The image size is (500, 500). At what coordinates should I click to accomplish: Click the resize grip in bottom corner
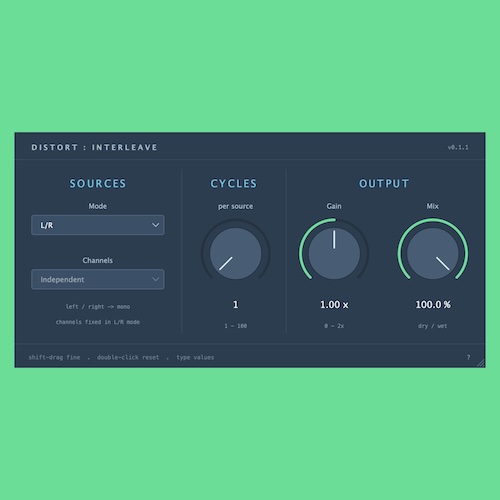click(x=481, y=363)
